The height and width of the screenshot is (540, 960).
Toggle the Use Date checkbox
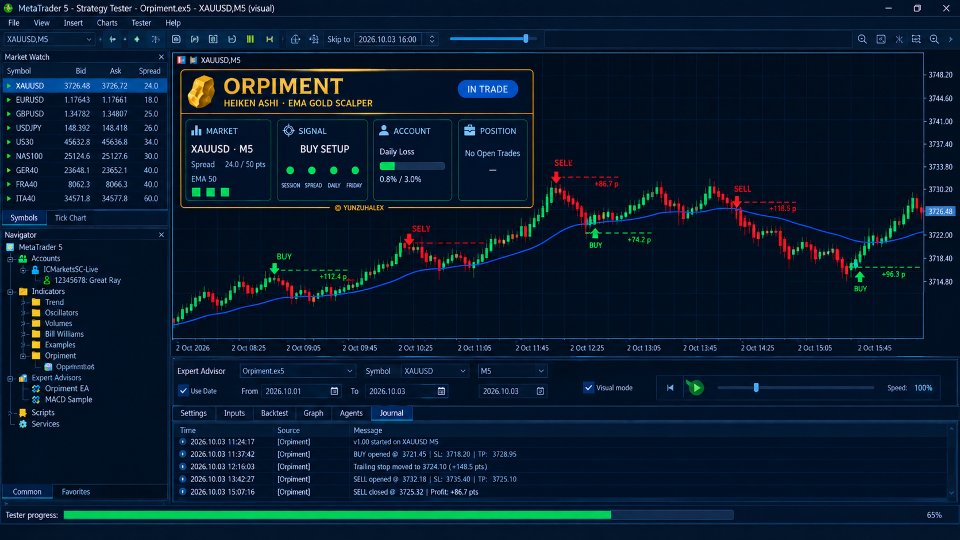[184, 391]
